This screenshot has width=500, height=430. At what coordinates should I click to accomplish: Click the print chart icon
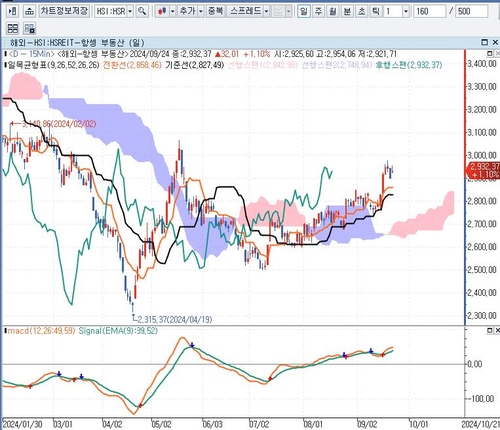(x=29, y=11)
